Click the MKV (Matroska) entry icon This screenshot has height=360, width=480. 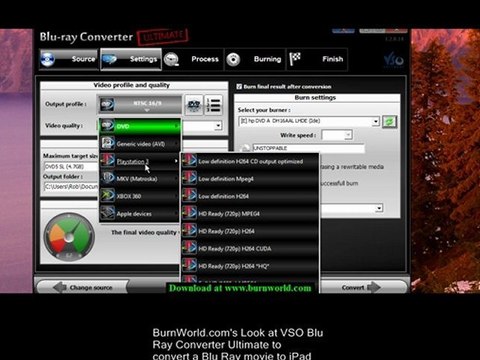[108, 178]
